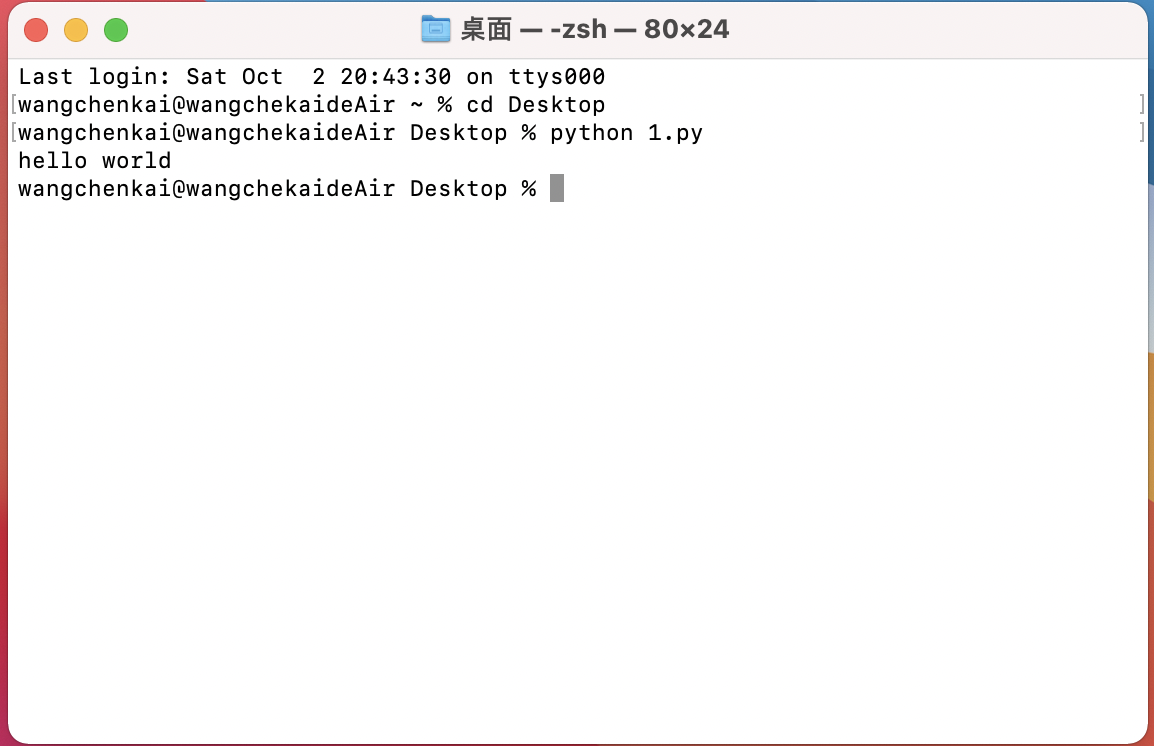Click the "%" symbol on the last prompt line
Viewport: 1154px width, 746px height.
(528, 188)
